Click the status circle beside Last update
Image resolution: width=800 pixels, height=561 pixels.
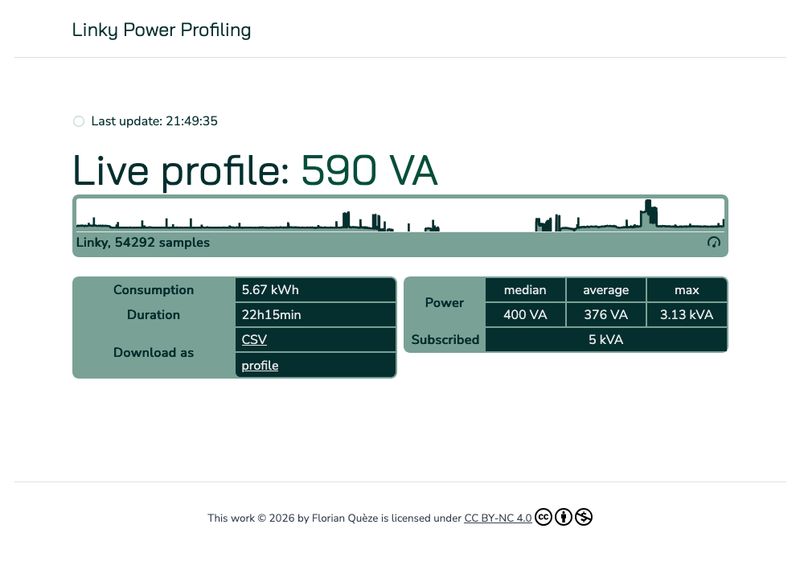[79, 122]
